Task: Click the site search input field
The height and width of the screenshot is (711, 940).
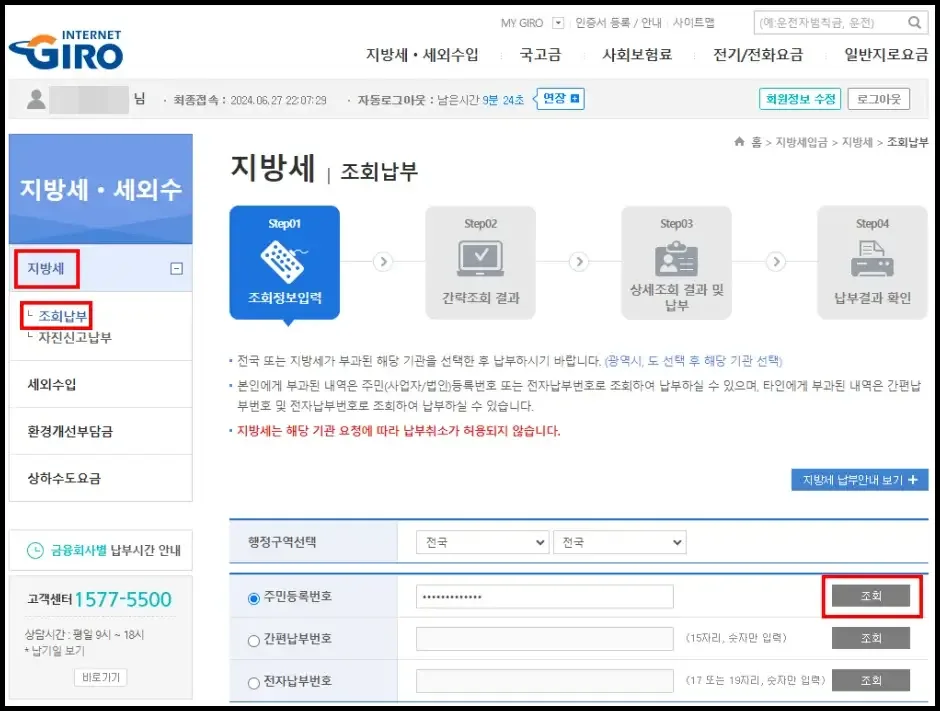Action: coord(830,23)
